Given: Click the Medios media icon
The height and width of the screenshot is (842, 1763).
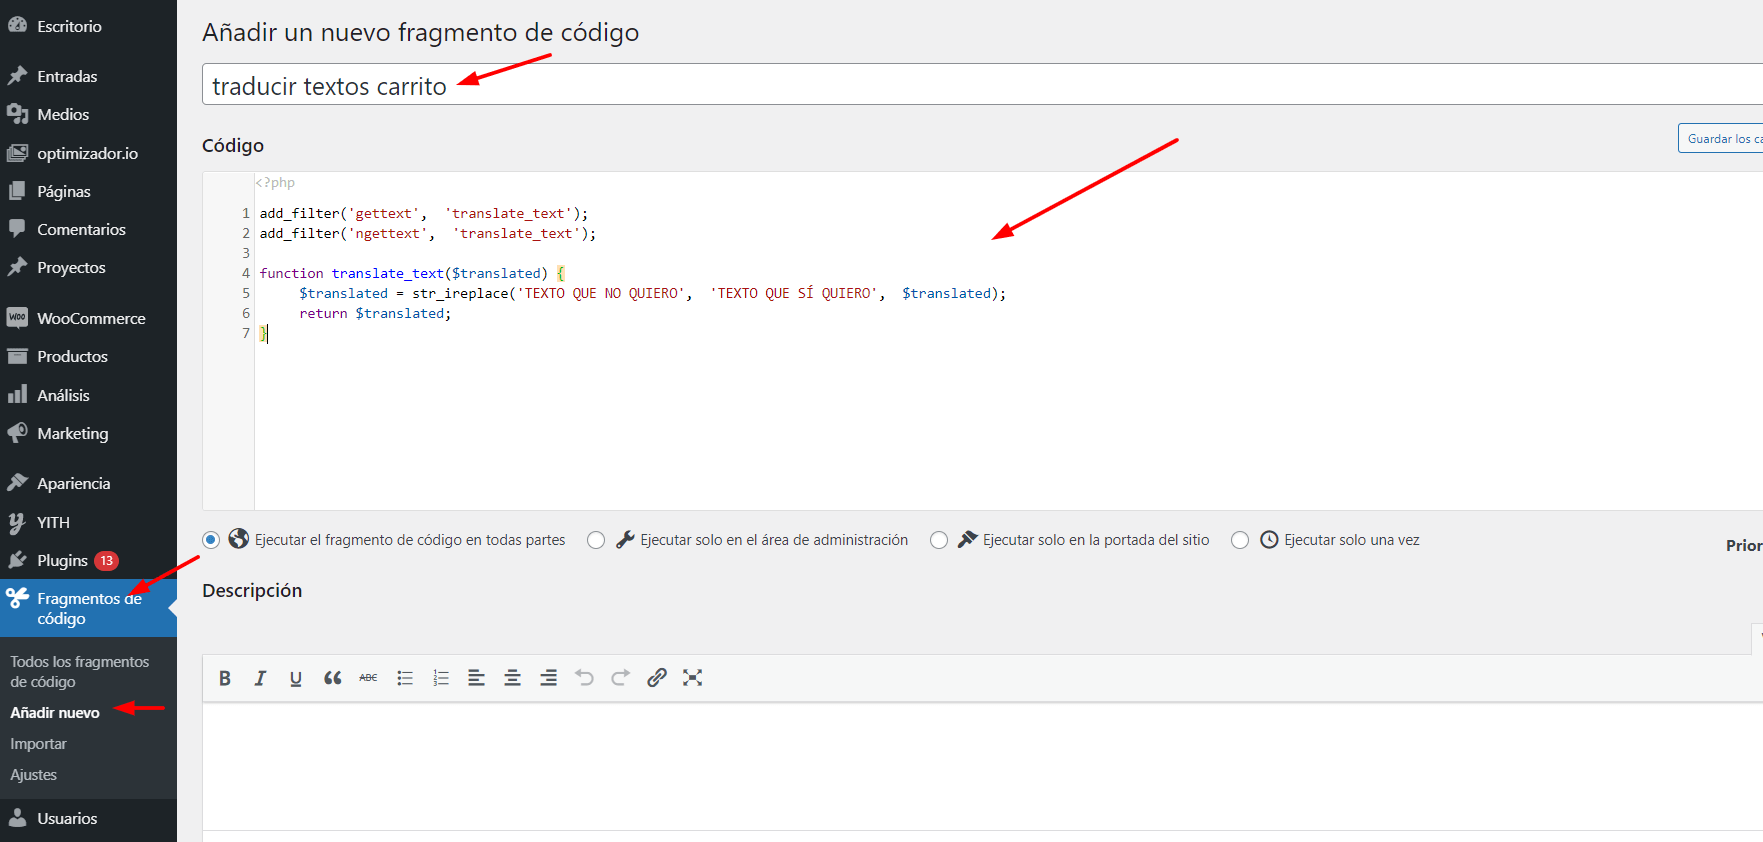Looking at the screenshot, I should click(17, 114).
